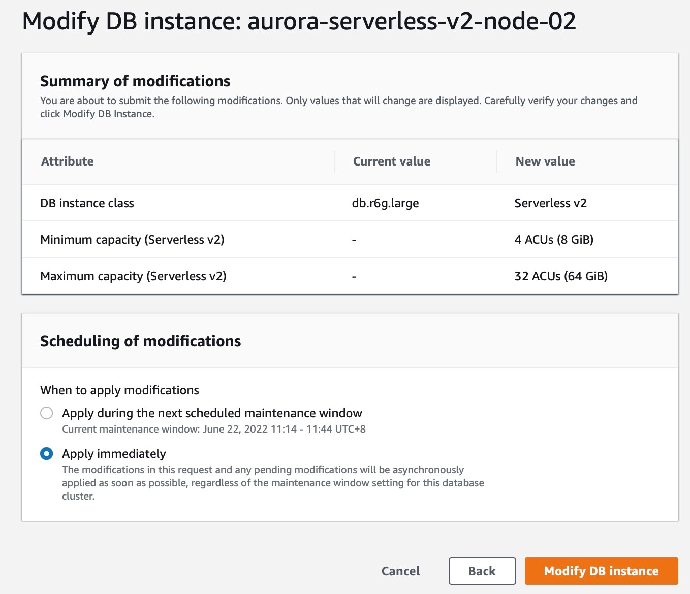690x594 pixels.
Task: Click the Serverless v2 new value cell
Action: pyautogui.click(x=550, y=203)
